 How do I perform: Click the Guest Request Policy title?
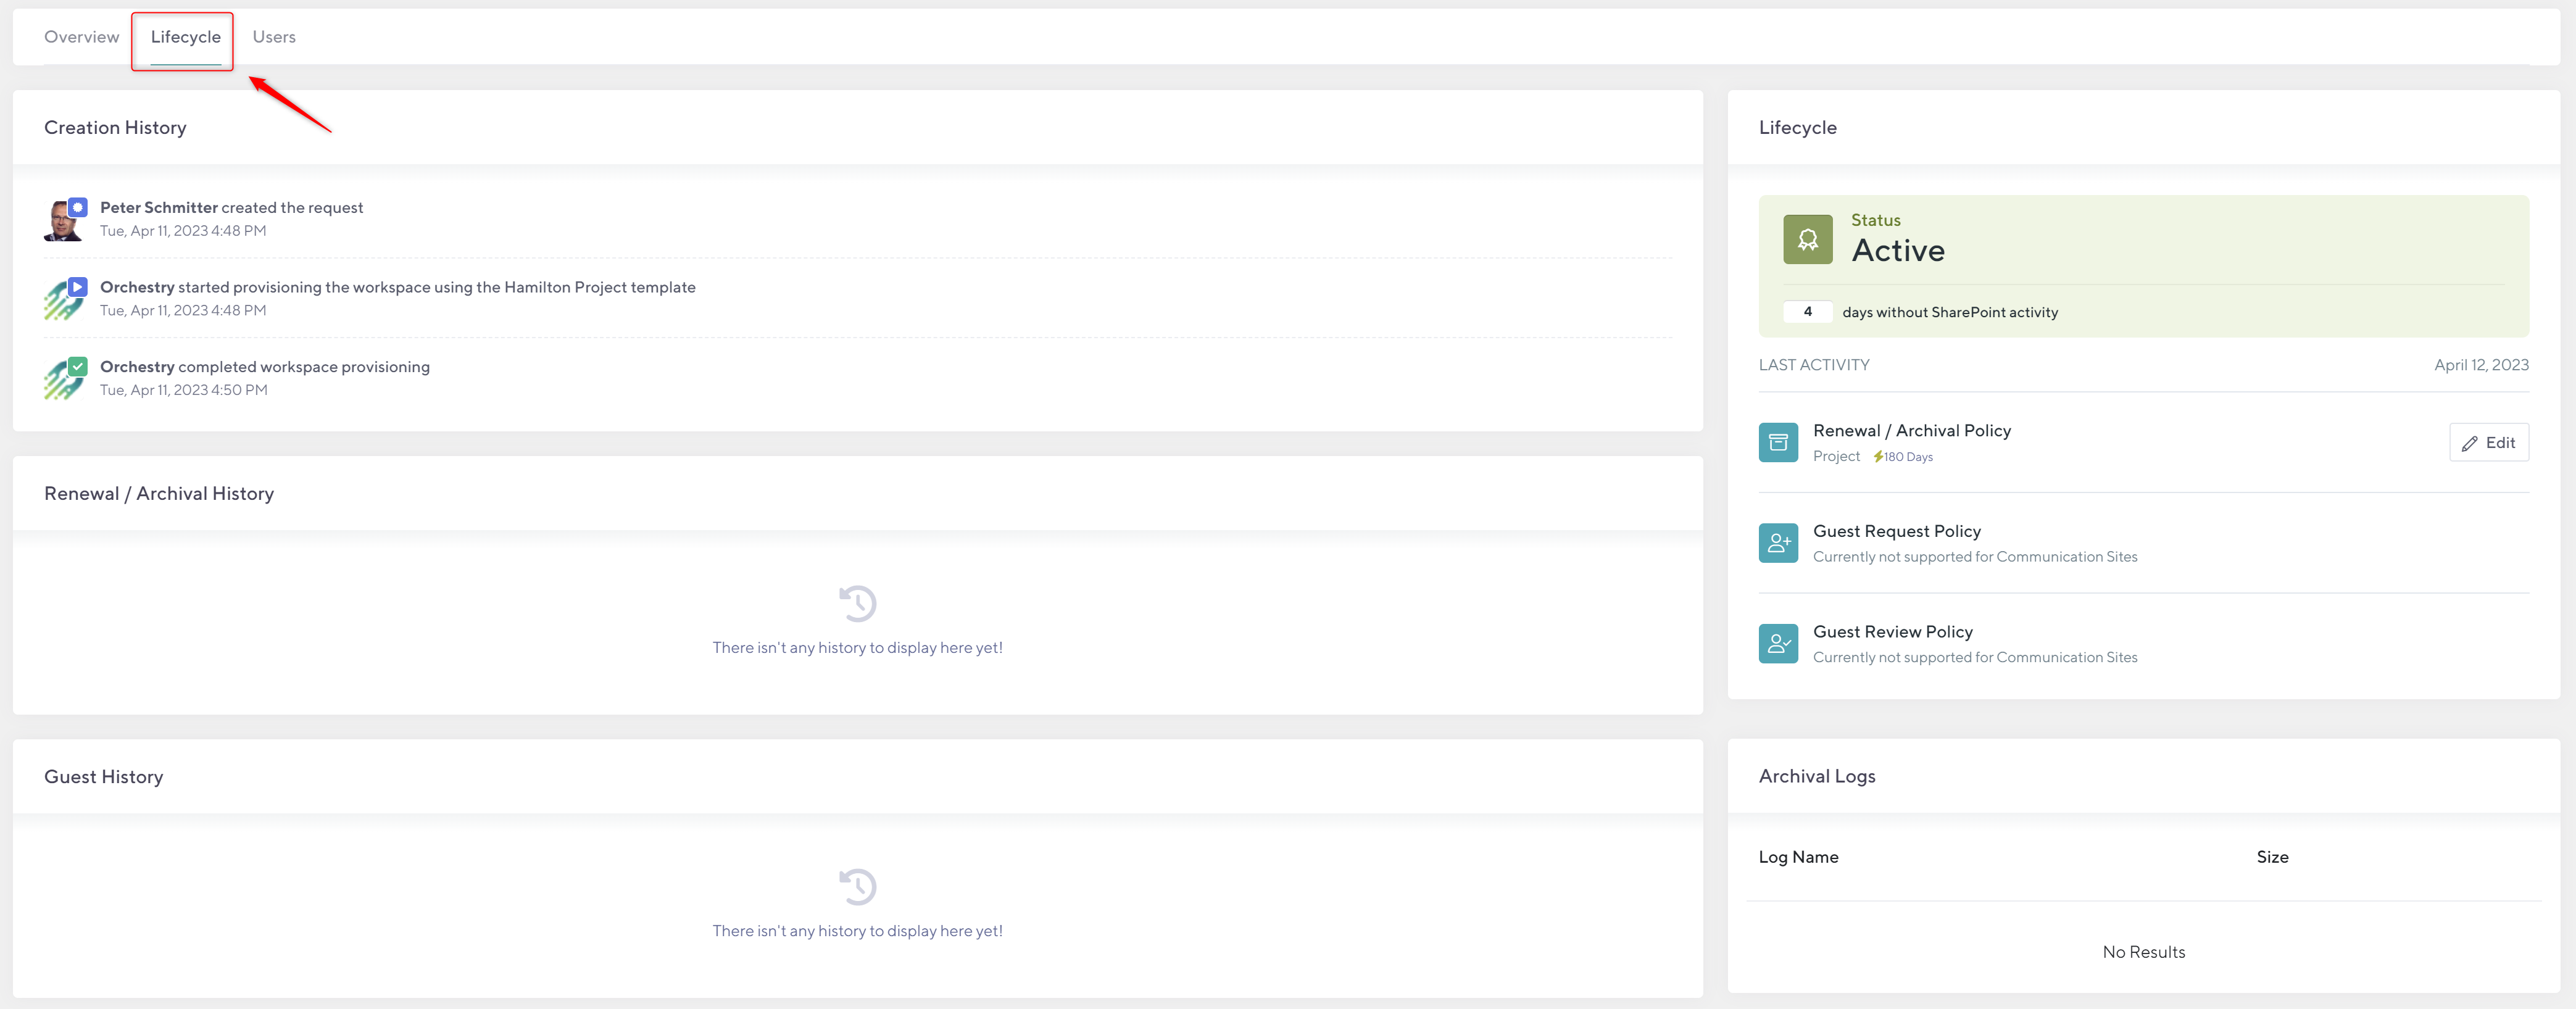pos(1896,531)
